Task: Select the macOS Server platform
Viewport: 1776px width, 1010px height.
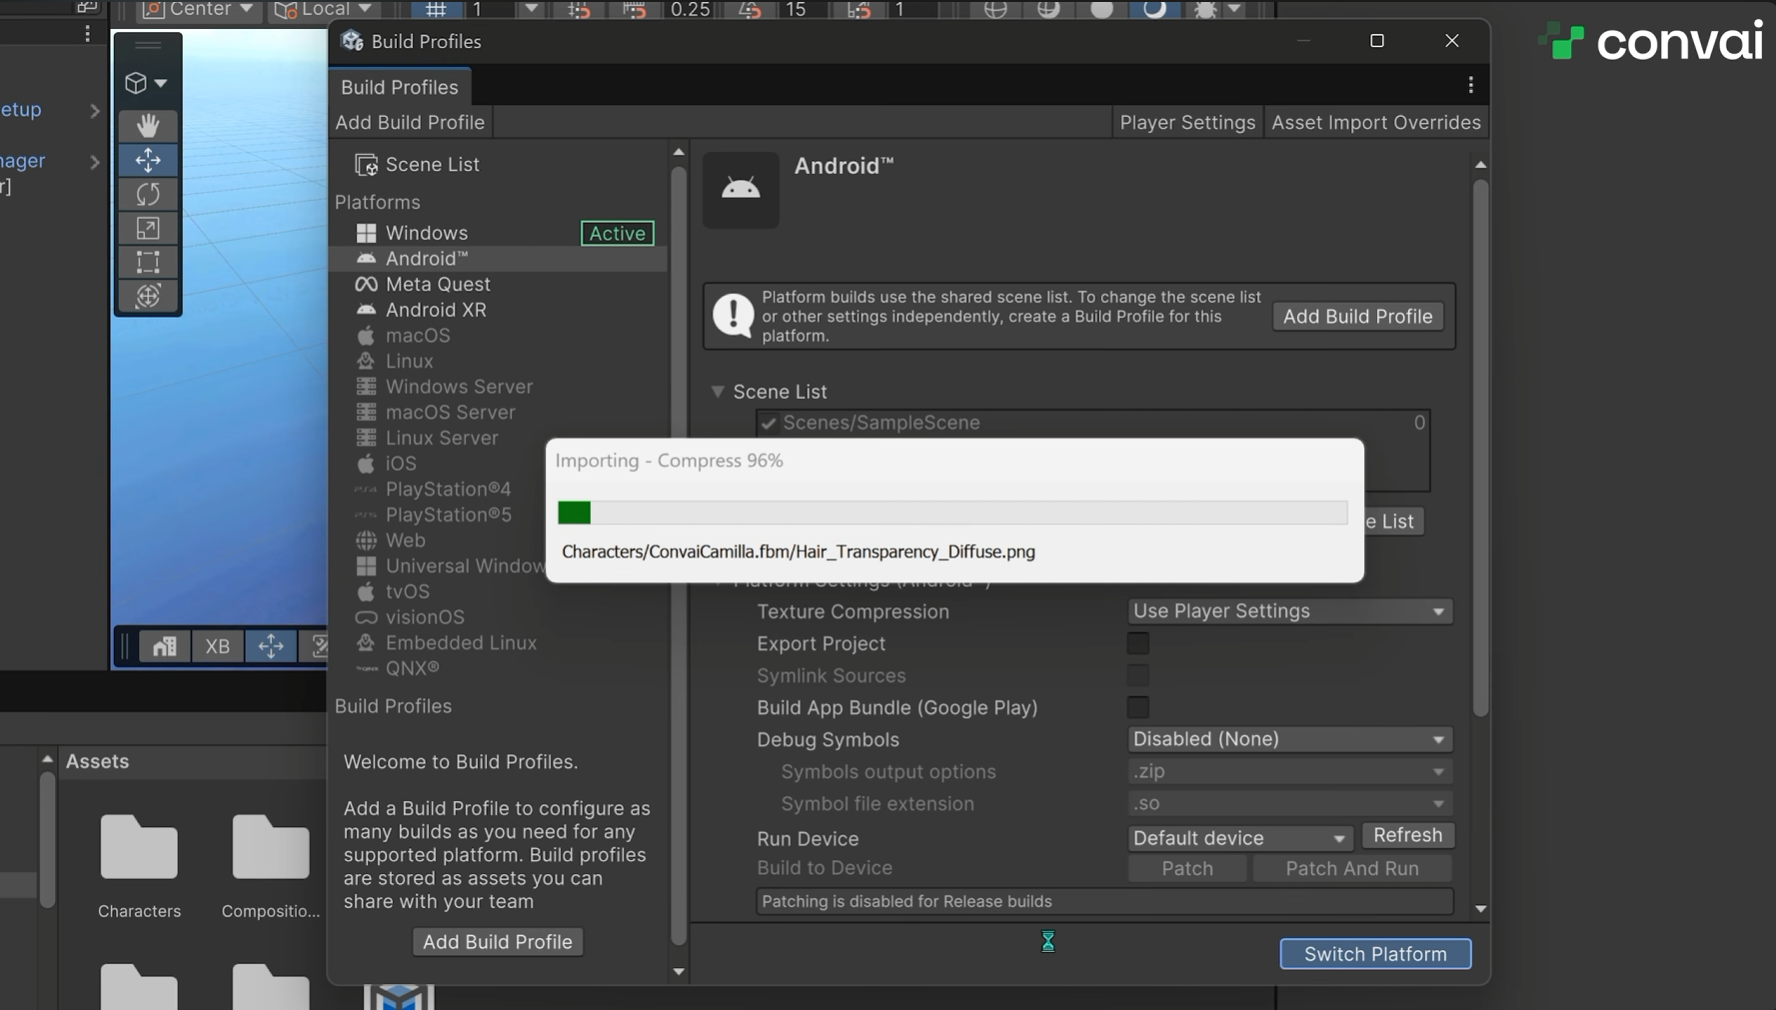Action: click(498, 412)
